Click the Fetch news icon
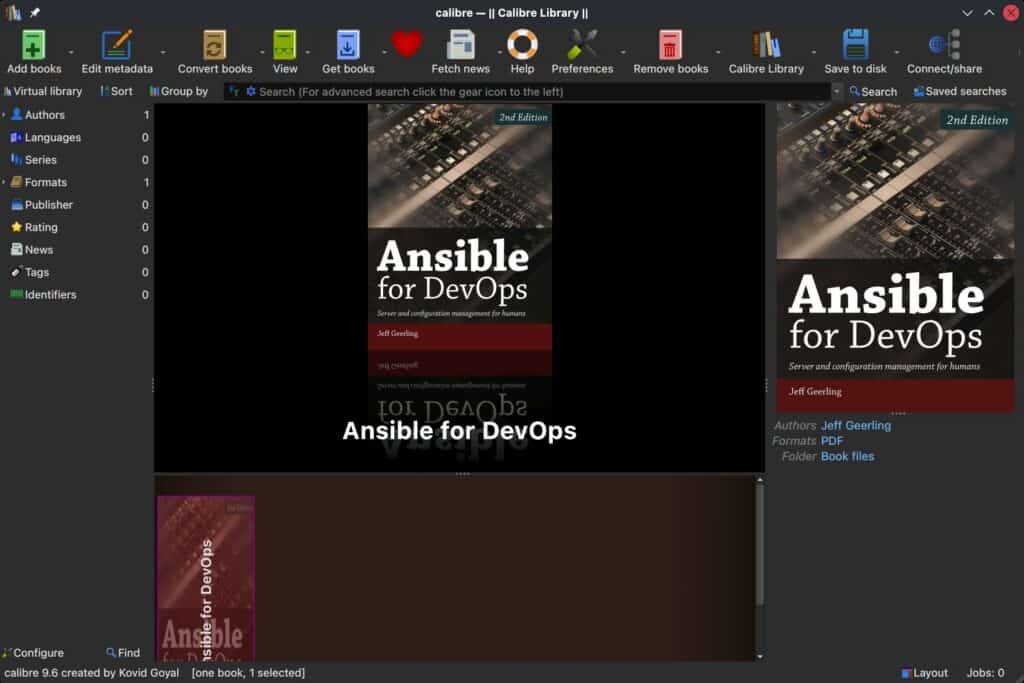 pos(459,45)
